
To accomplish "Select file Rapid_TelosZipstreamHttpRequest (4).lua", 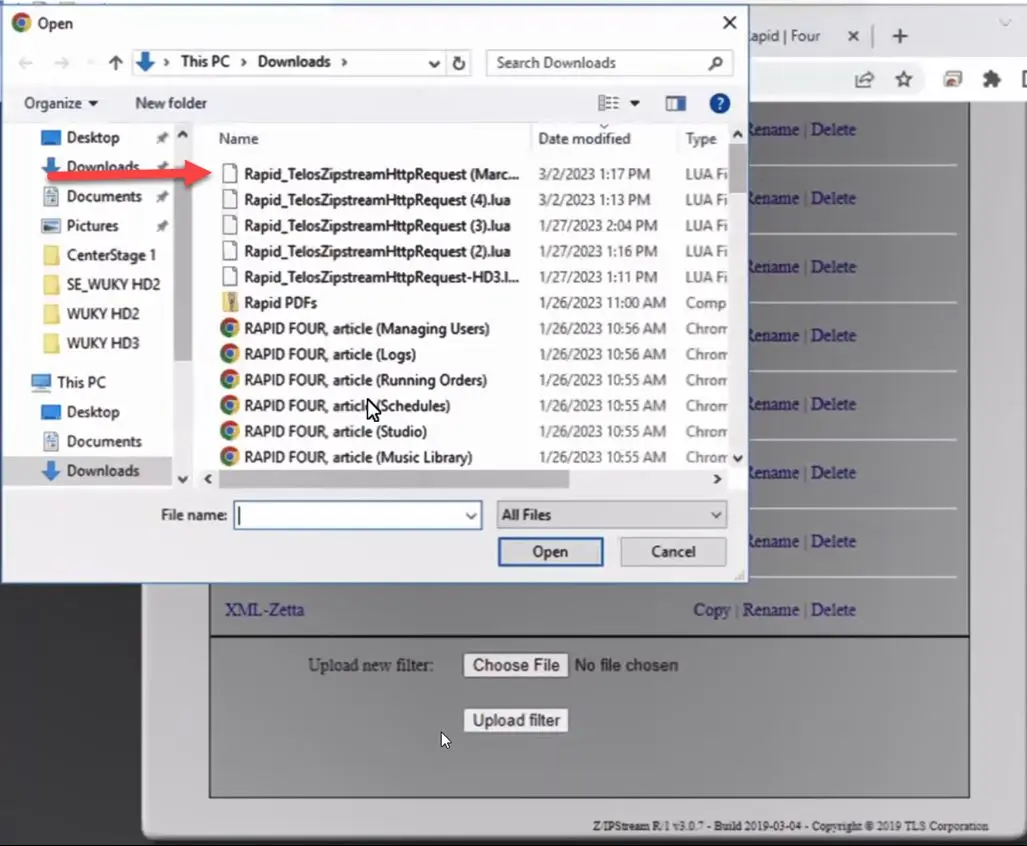I will click(x=377, y=200).
